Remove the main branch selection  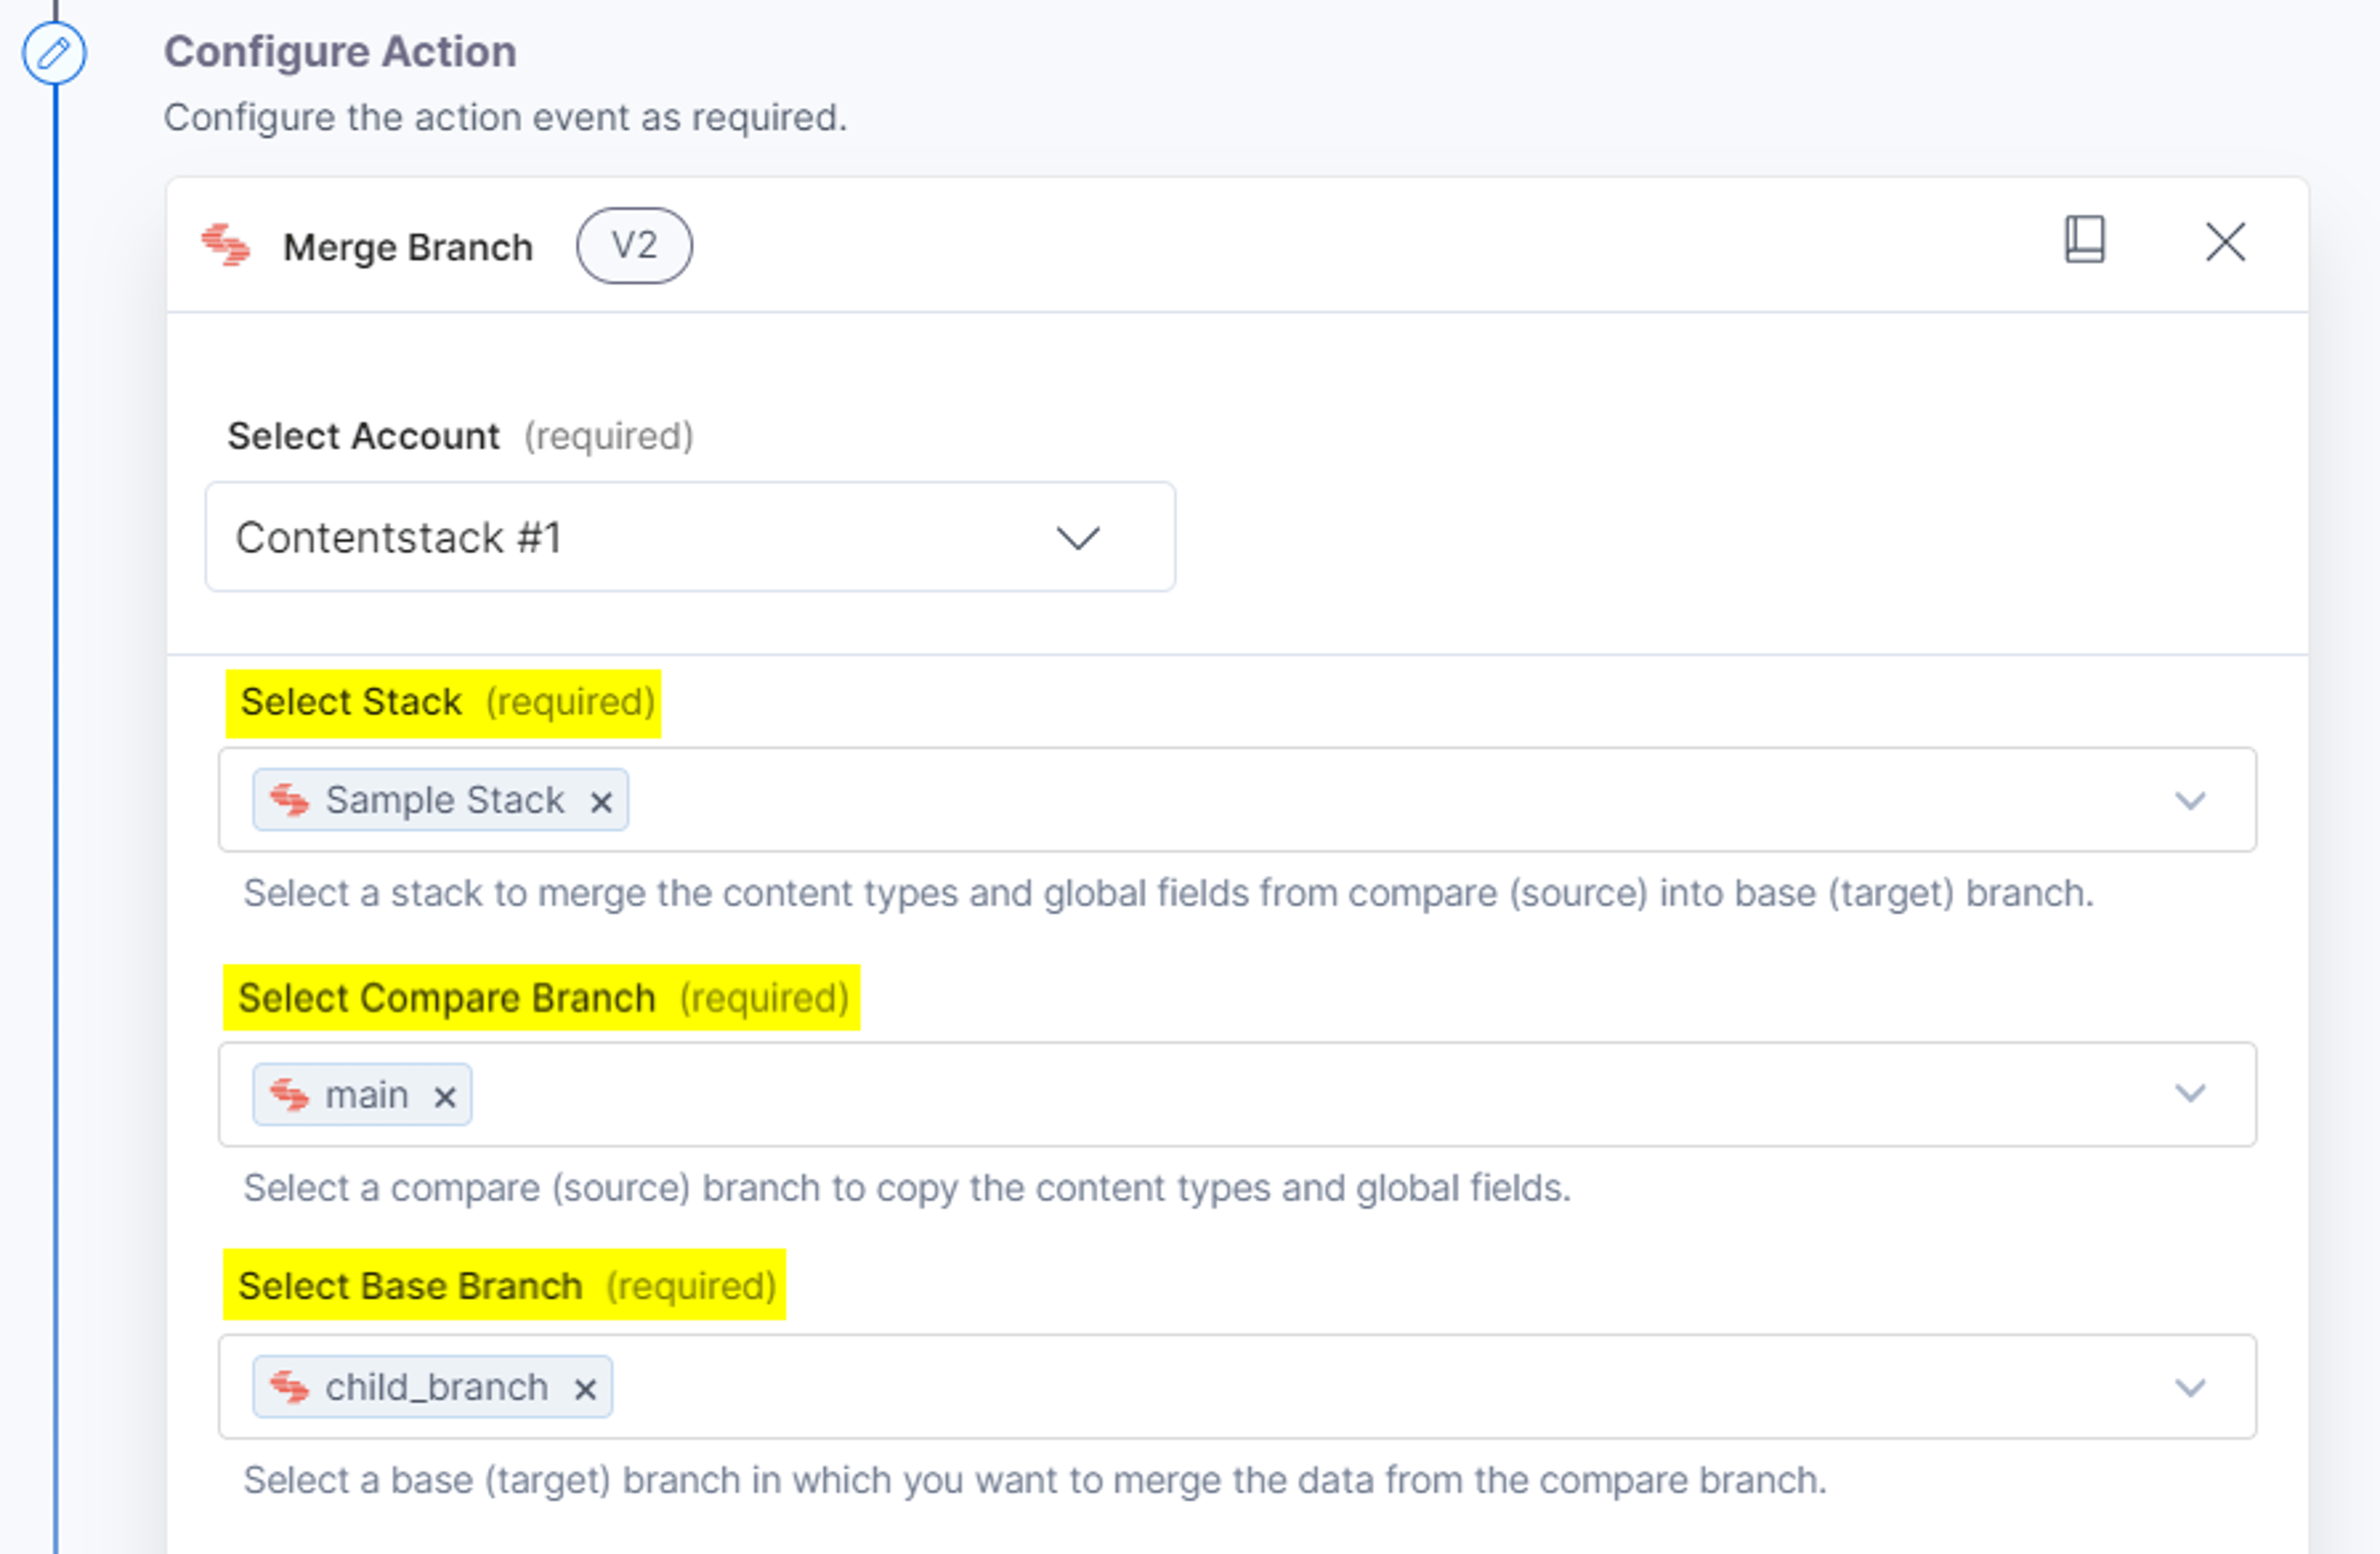(445, 1097)
